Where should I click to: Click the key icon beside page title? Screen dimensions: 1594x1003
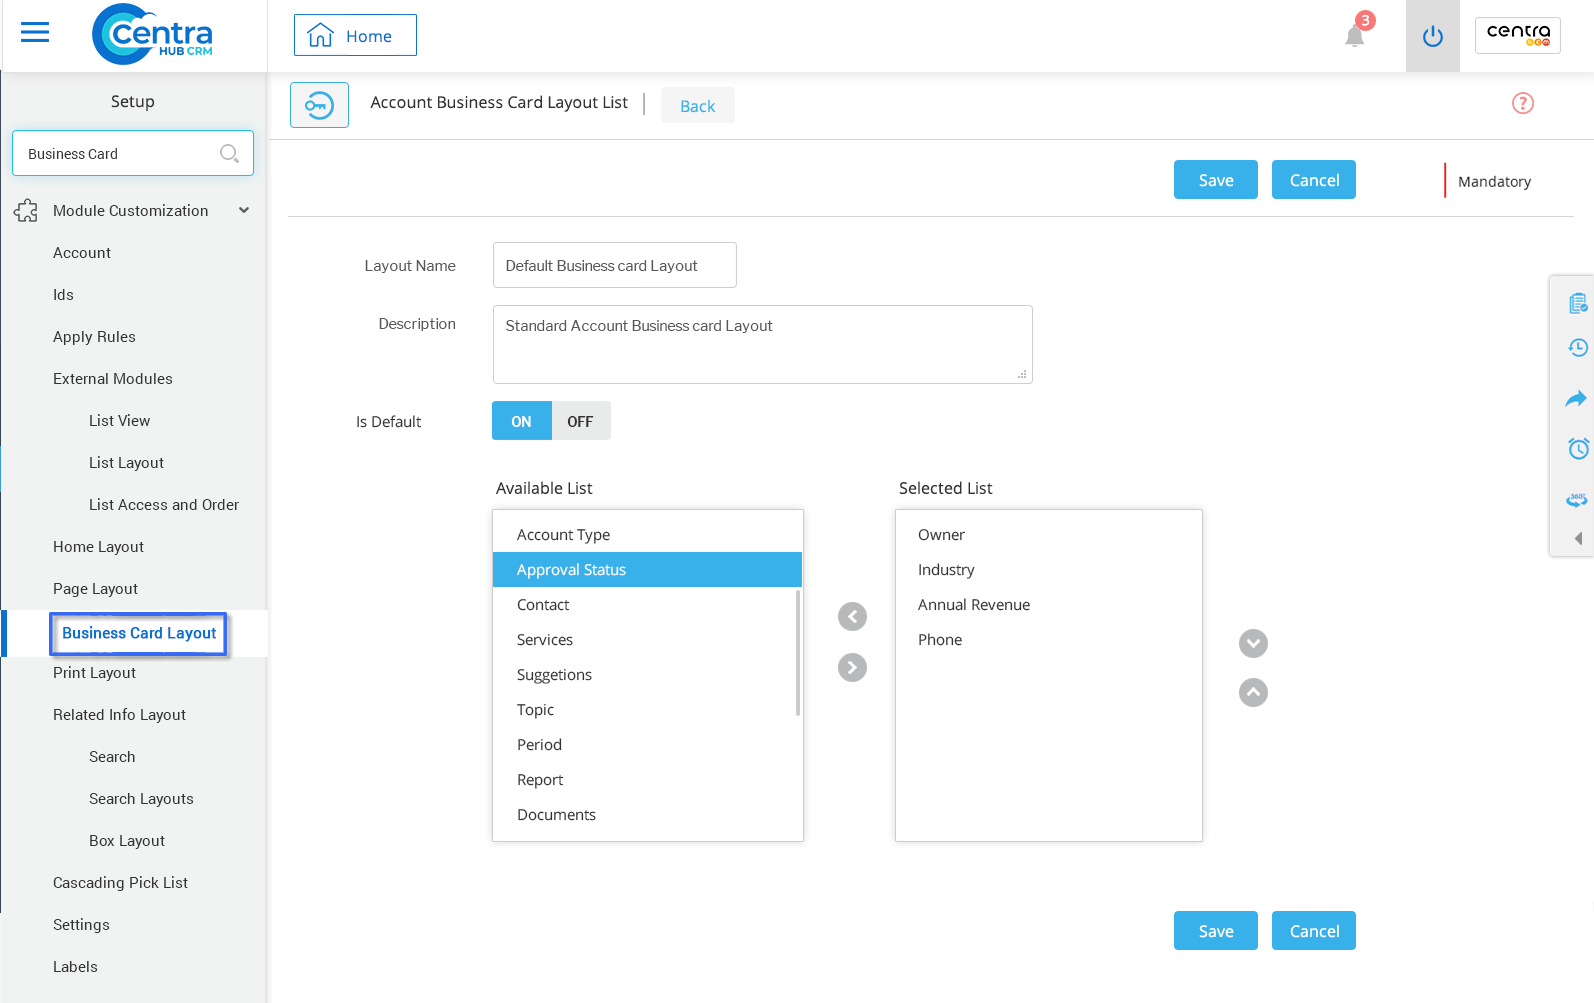click(x=319, y=105)
